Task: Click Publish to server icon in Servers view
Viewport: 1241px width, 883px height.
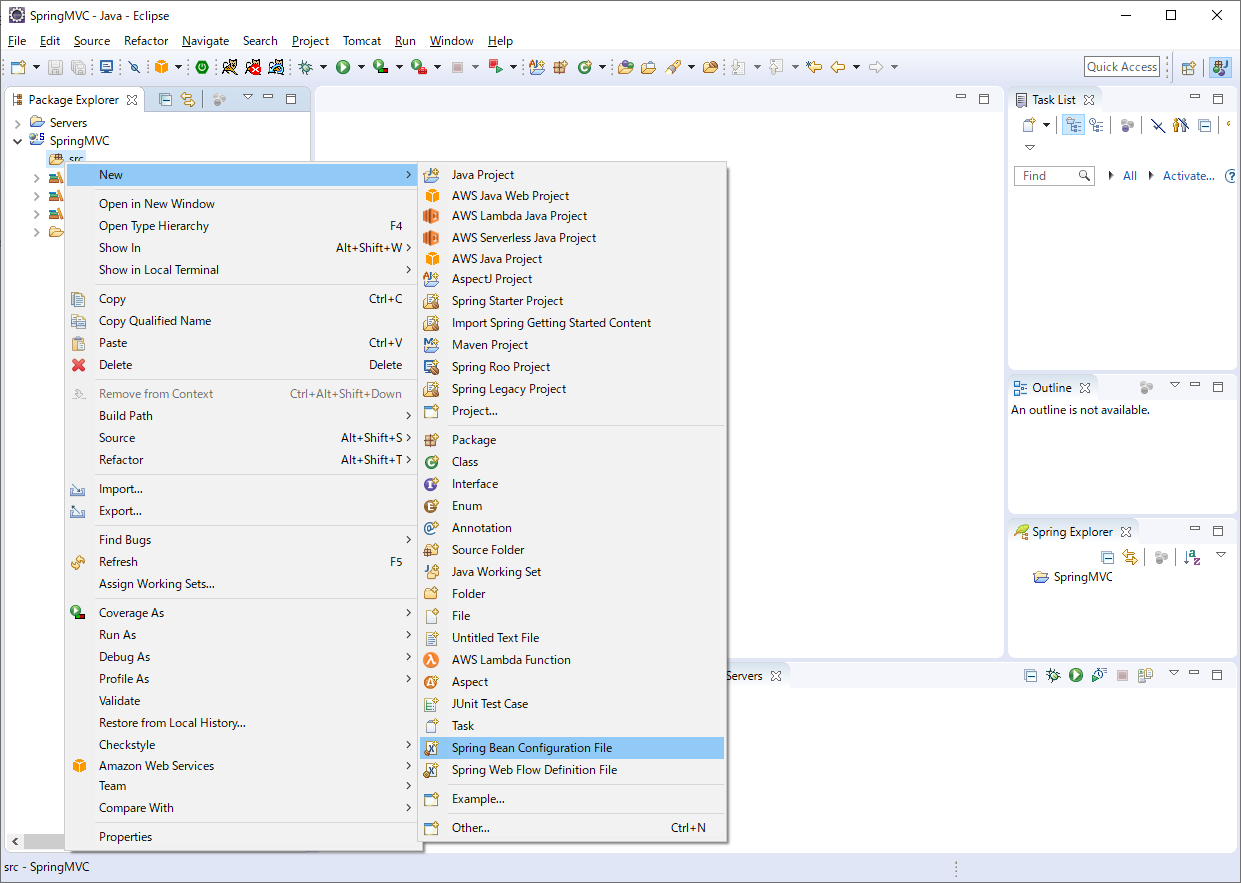Action: tap(1145, 675)
